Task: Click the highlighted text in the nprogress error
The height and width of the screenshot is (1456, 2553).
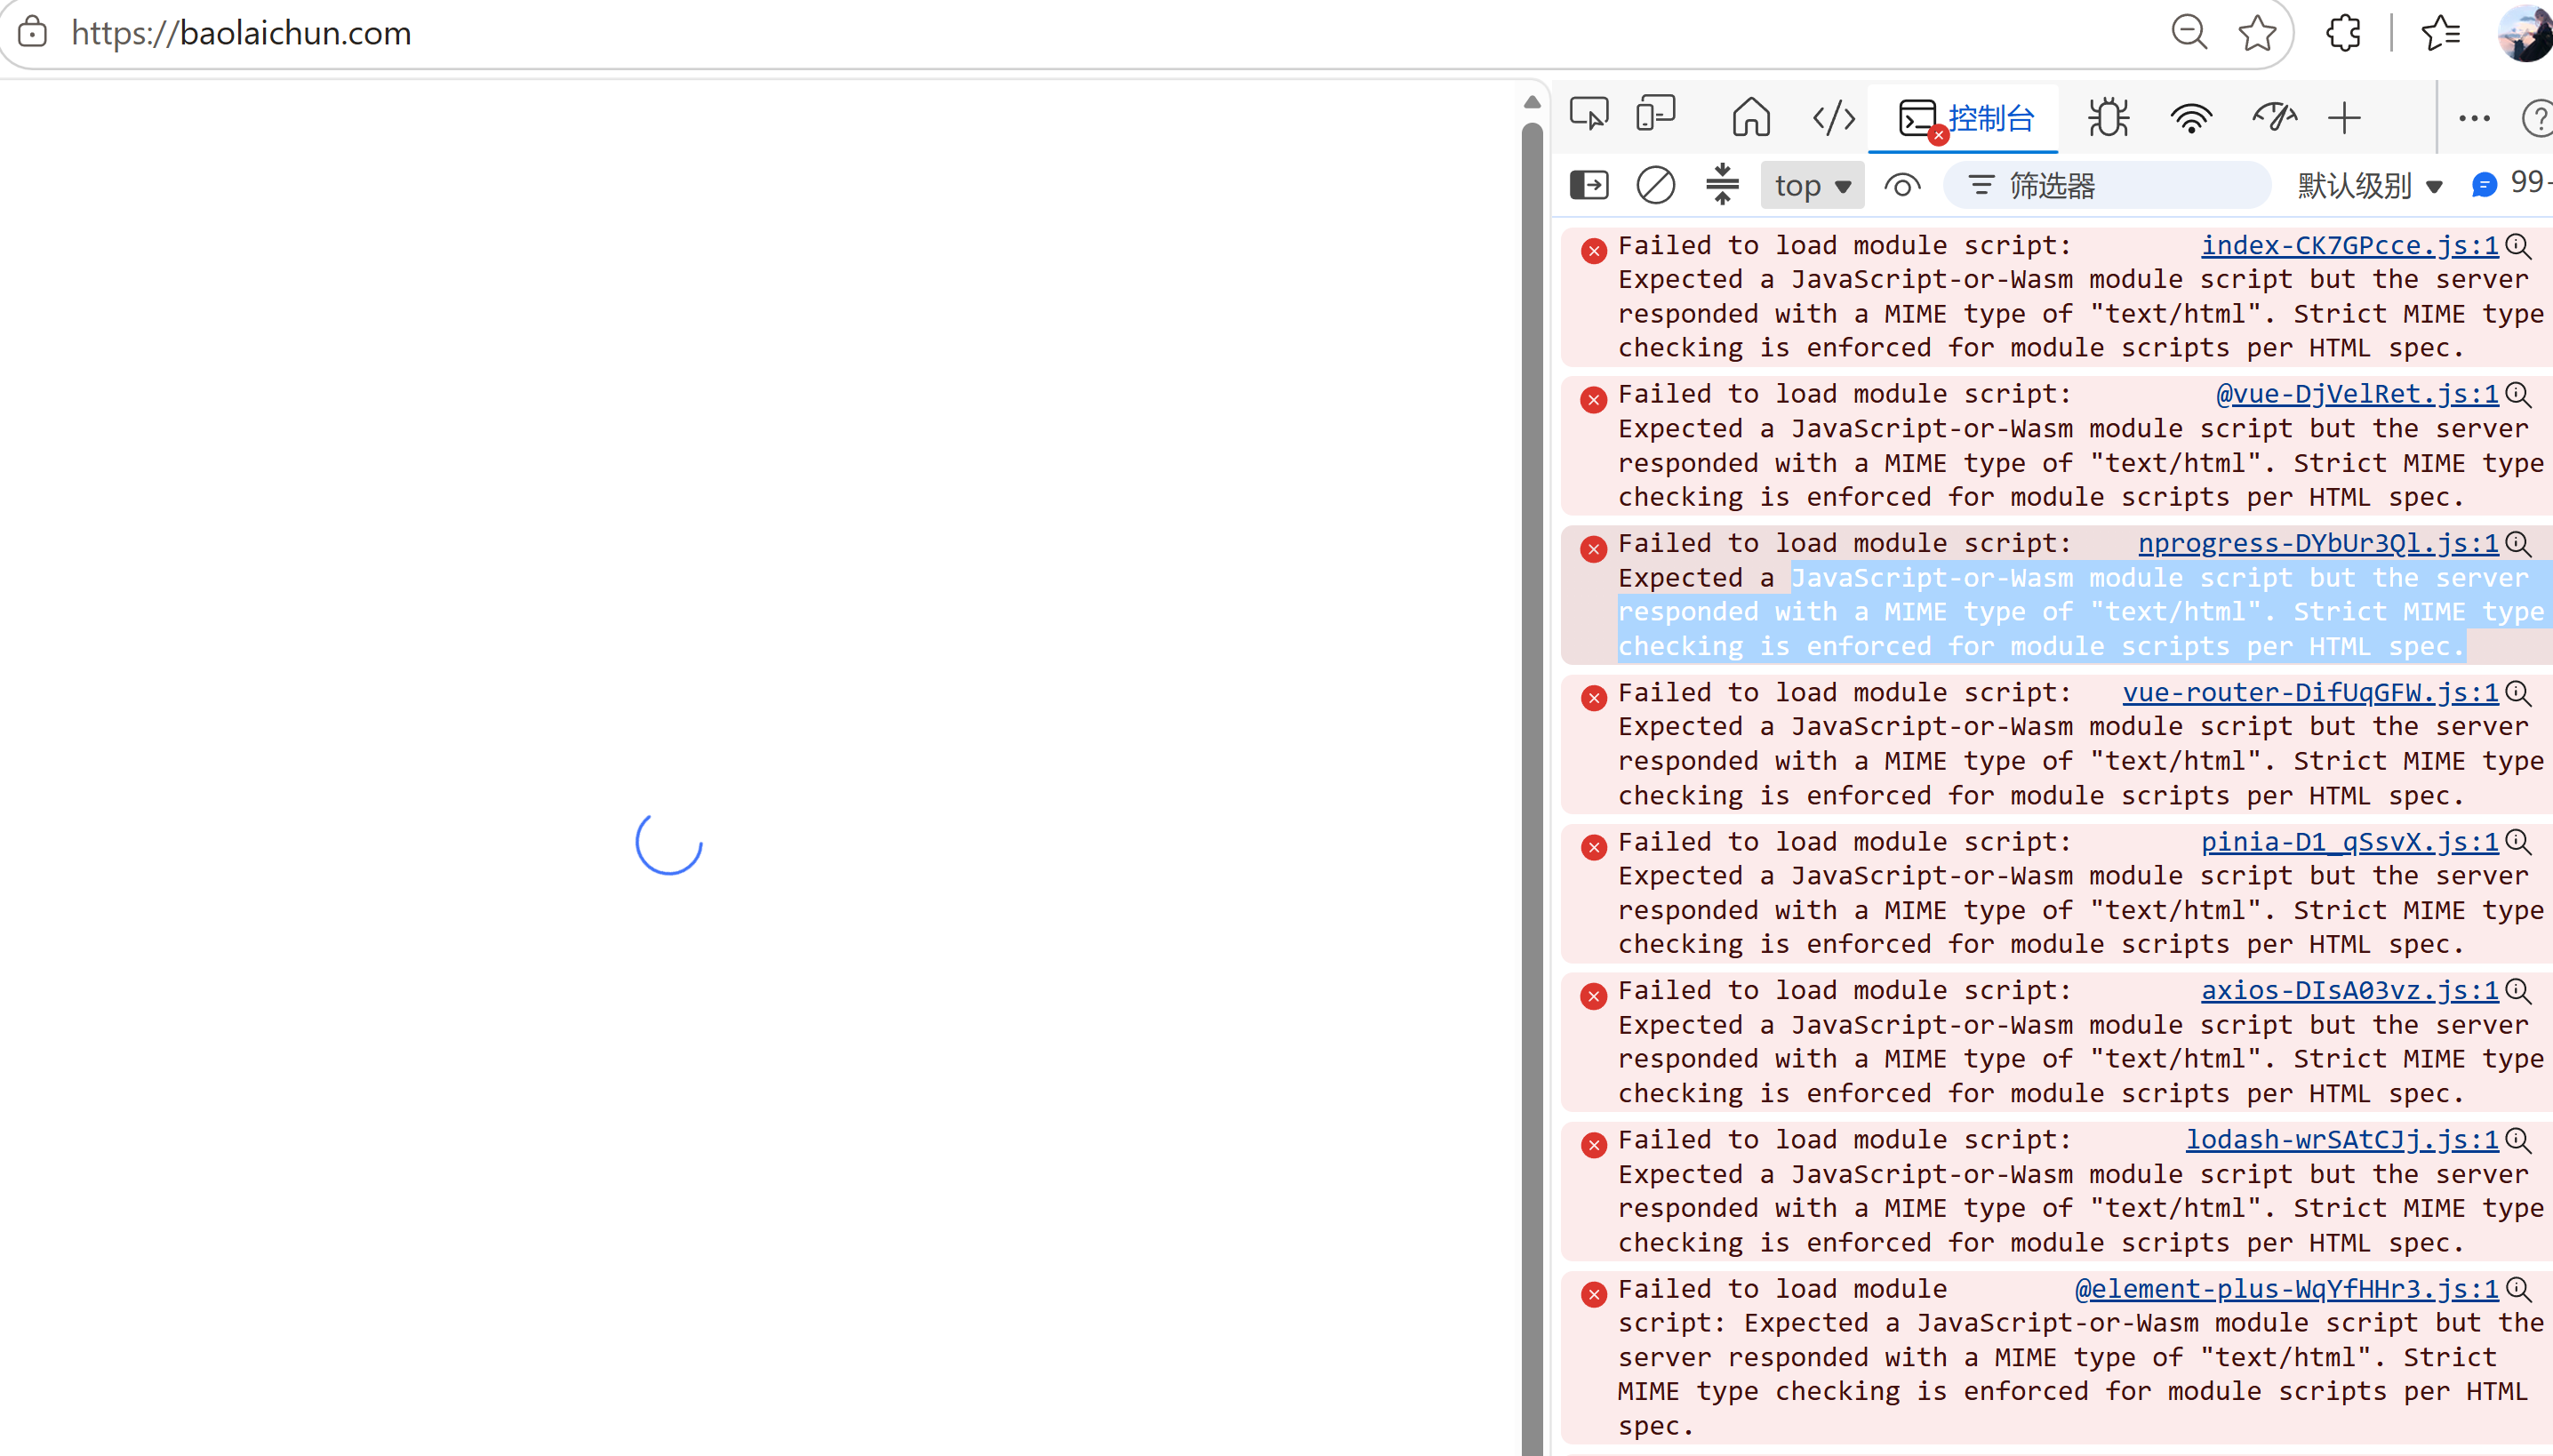Action: point(2085,612)
